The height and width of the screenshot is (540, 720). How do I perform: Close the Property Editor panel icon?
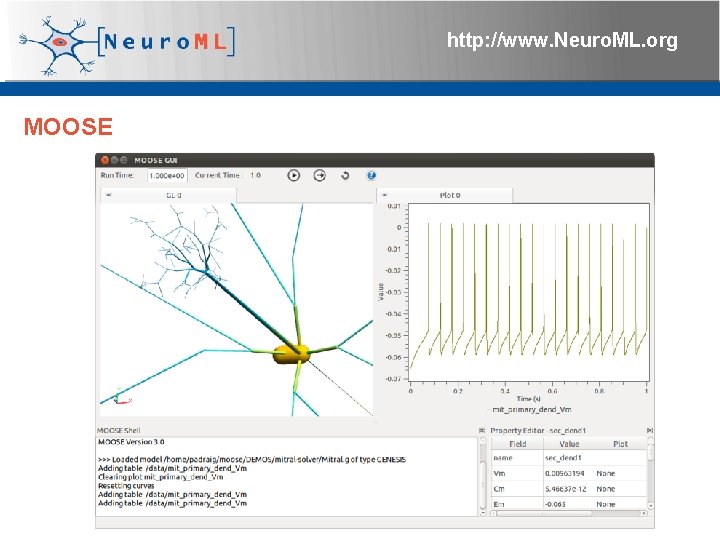[650, 430]
